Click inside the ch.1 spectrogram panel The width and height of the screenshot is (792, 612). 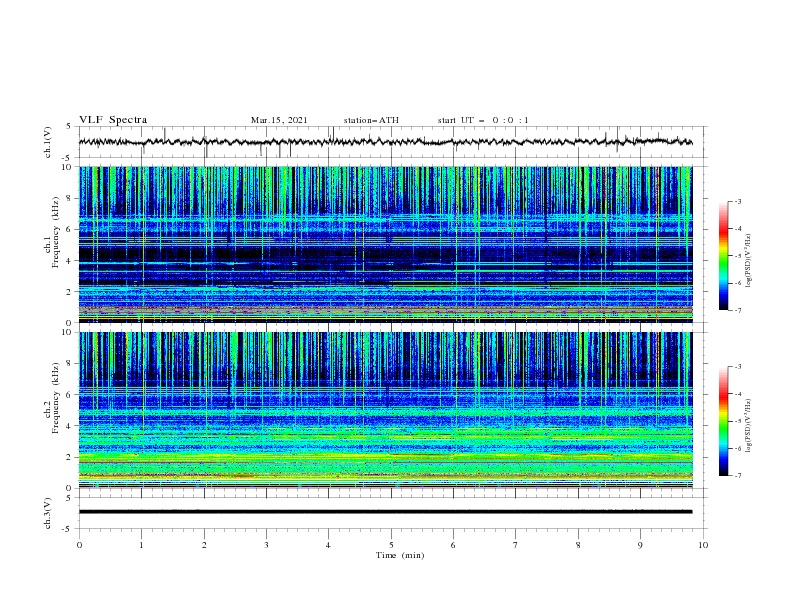[385, 244]
